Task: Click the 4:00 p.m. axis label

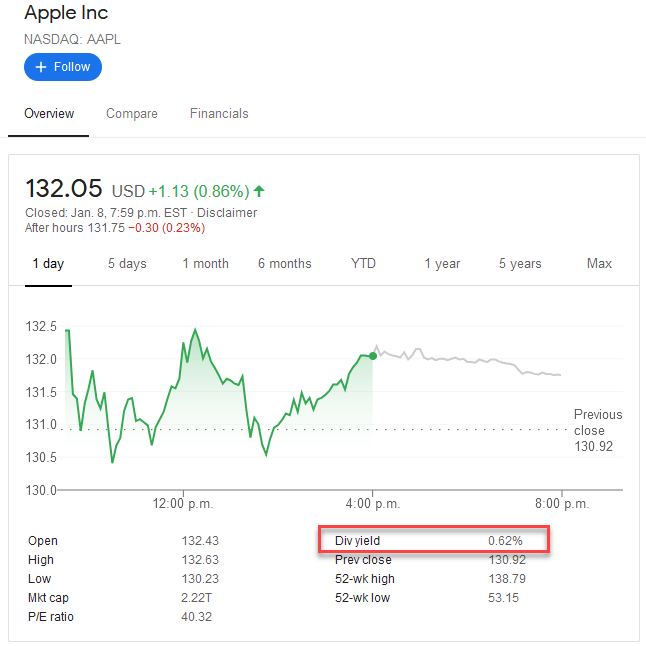Action: [373, 503]
